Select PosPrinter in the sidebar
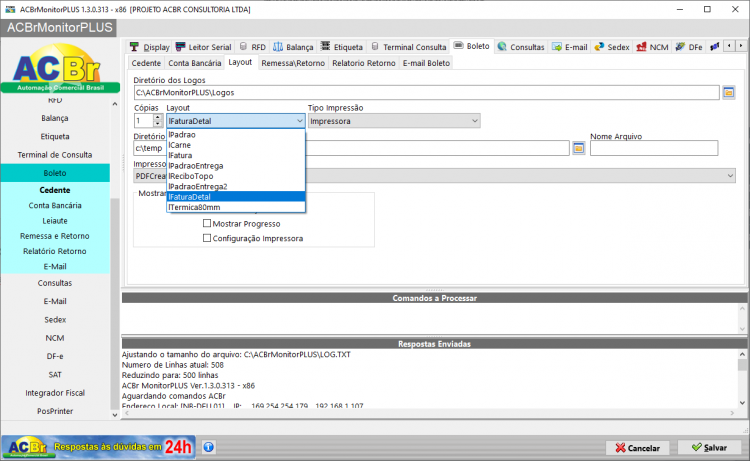The width and height of the screenshot is (750, 461). (55, 411)
